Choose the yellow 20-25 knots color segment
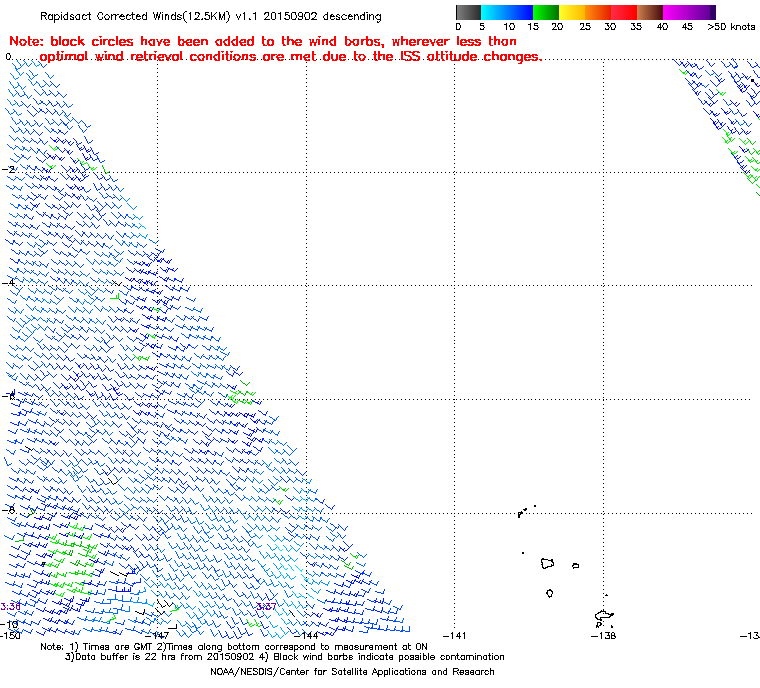 (x=572, y=12)
